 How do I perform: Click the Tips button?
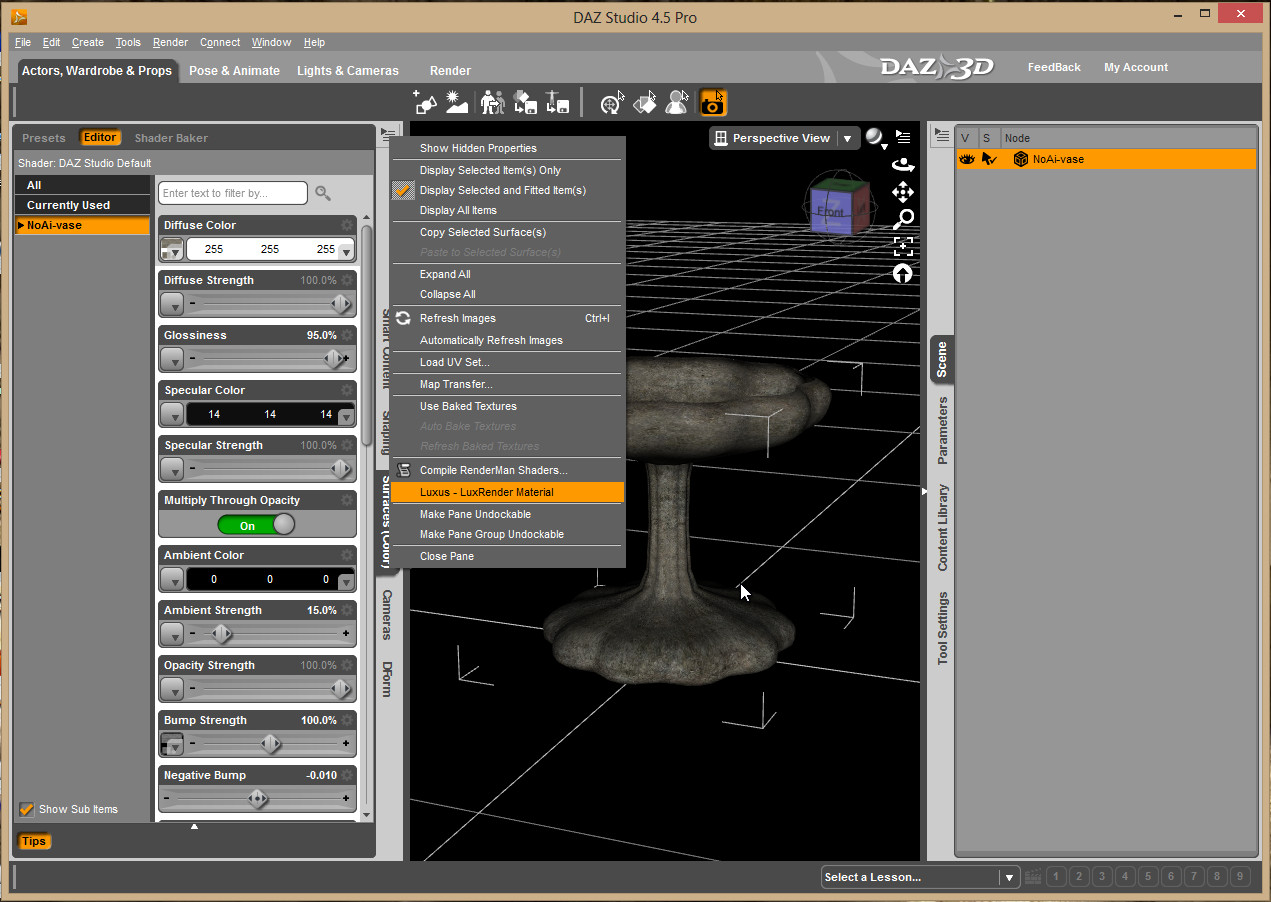[34, 841]
